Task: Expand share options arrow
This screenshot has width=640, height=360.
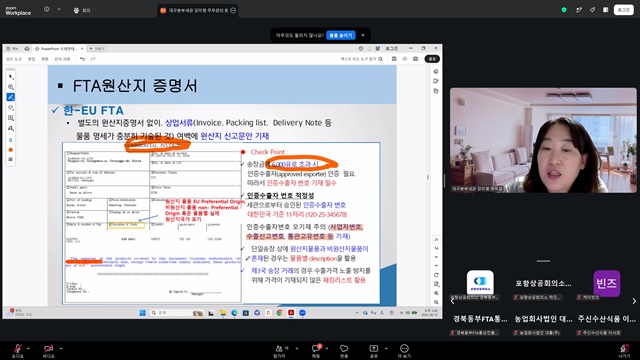Action: pos(386,349)
